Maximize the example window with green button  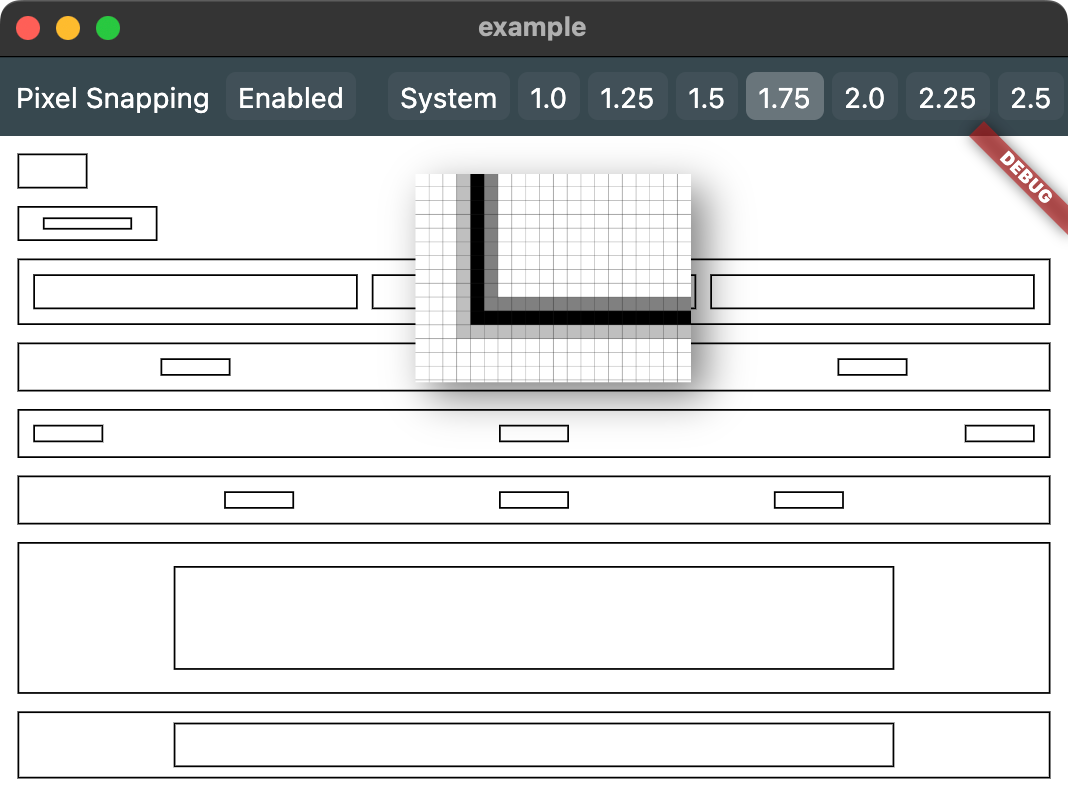(108, 29)
